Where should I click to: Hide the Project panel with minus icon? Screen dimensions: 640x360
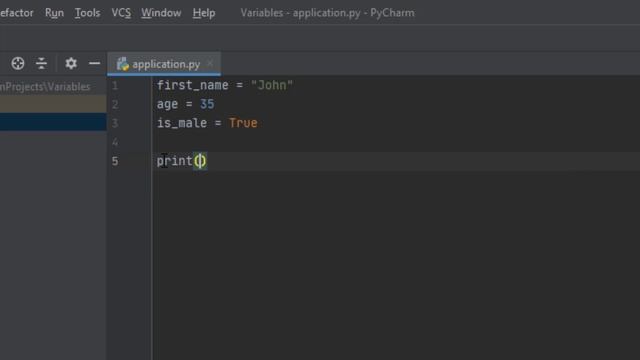tap(95, 63)
